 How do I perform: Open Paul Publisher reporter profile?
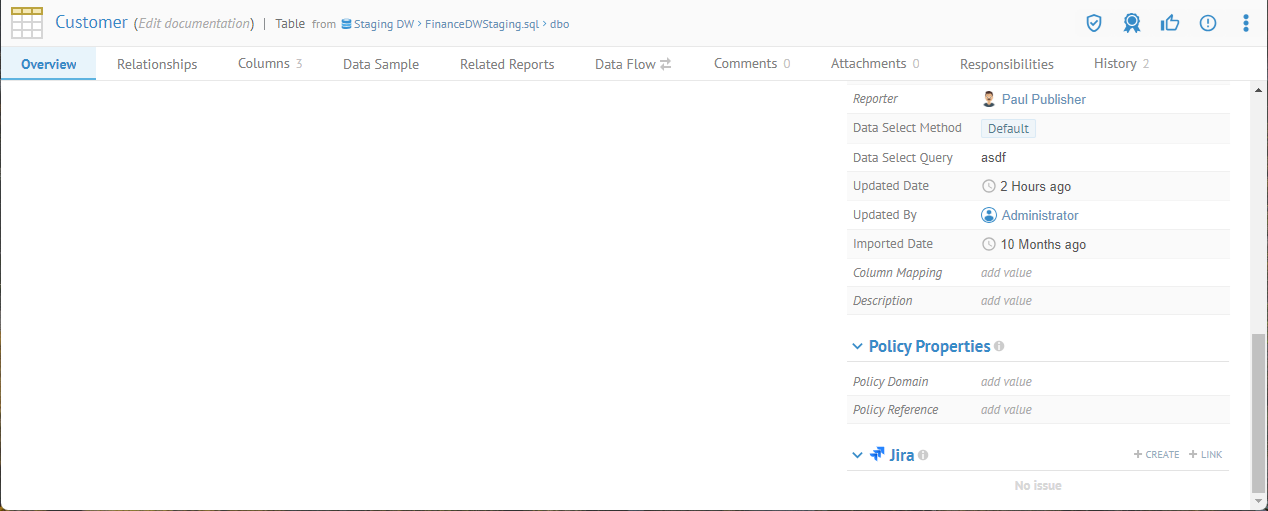1043,99
